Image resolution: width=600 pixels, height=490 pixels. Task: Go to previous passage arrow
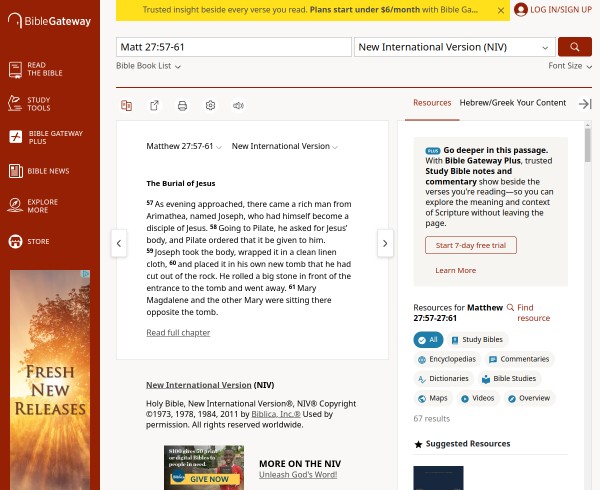119,243
